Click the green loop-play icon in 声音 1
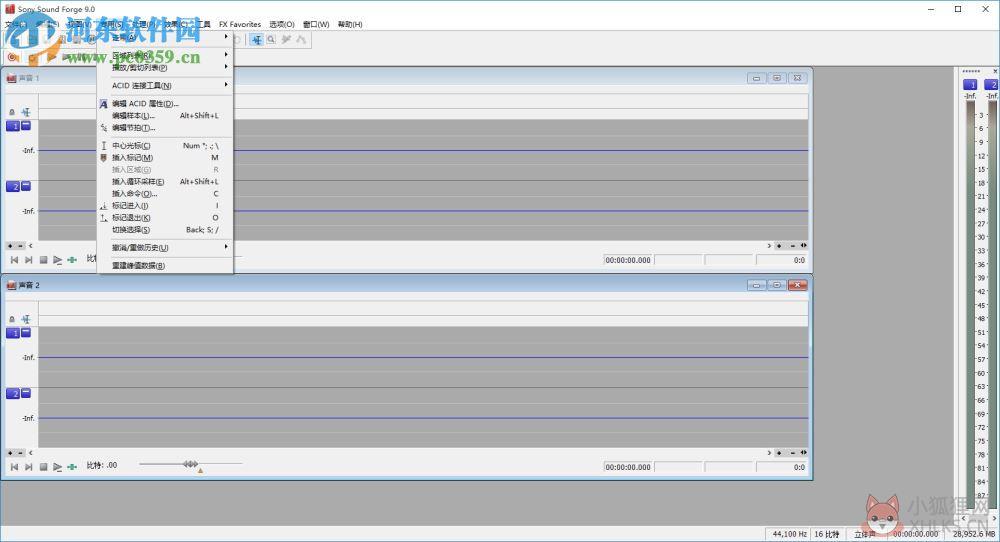1000x542 pixels. (x=72, y=260)
